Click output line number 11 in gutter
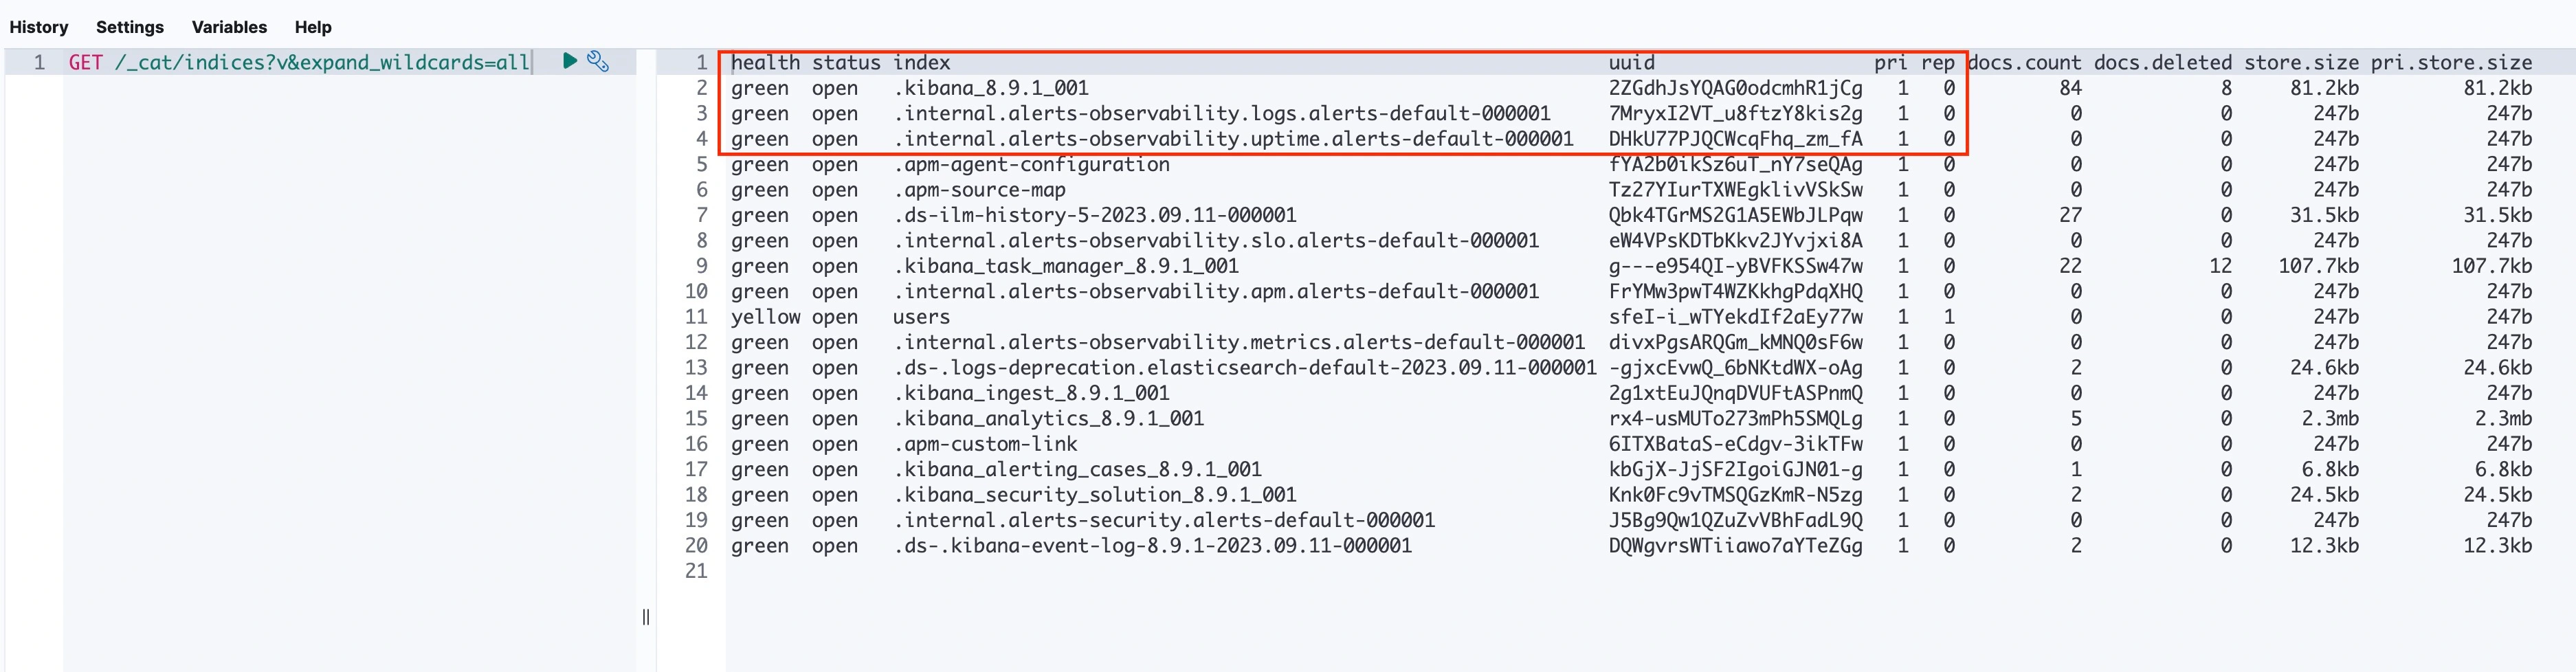Viewport: 2576px width, 672px height. coord(696,317)
